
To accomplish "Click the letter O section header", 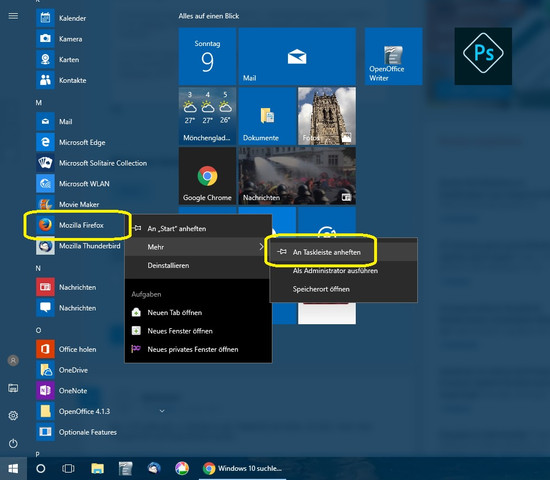I will 38,330.
